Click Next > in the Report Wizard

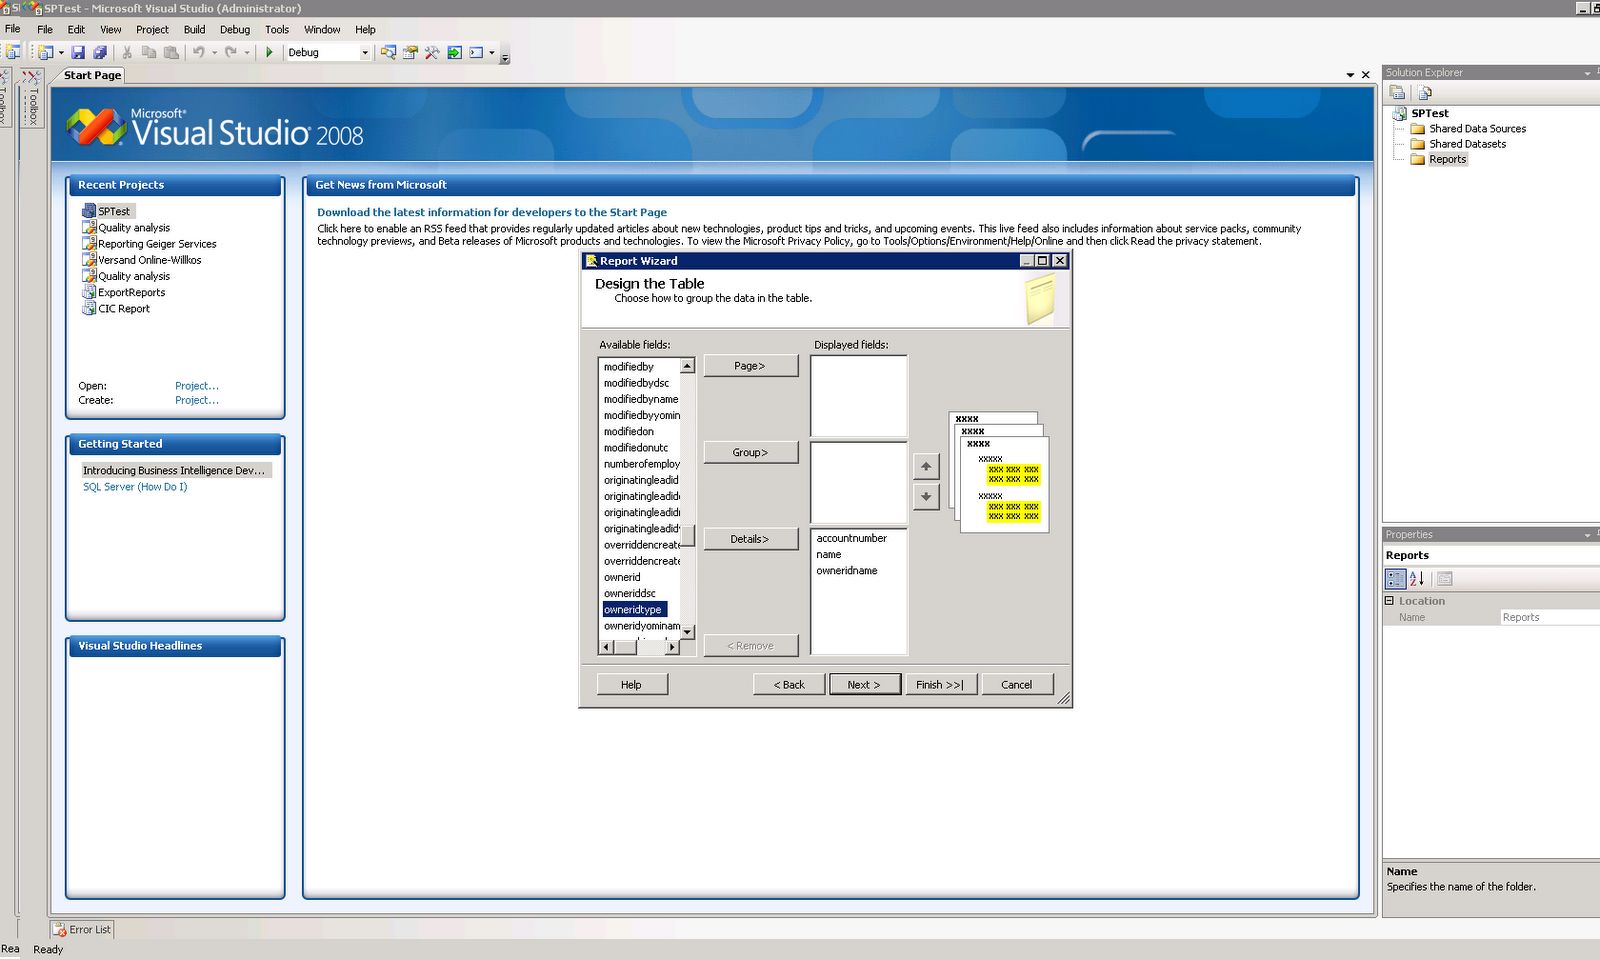tap(865, 684)
